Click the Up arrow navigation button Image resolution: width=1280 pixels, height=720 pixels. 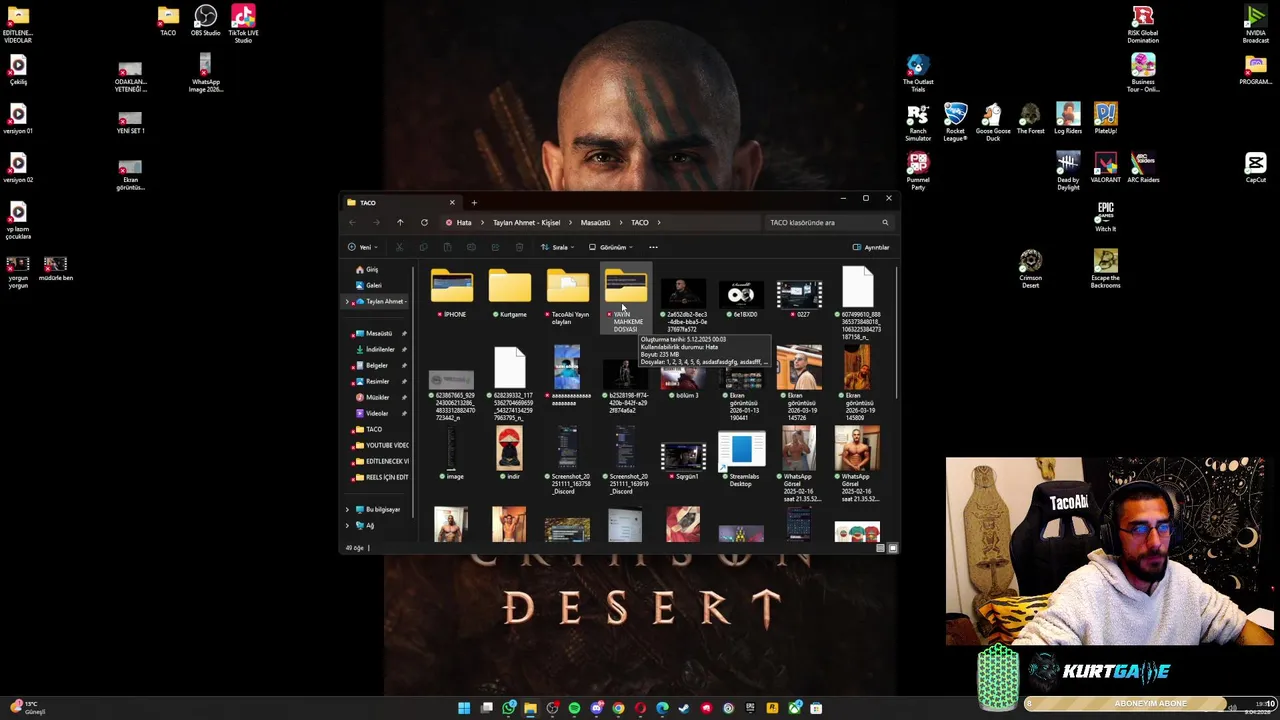[x=400, y=223]
